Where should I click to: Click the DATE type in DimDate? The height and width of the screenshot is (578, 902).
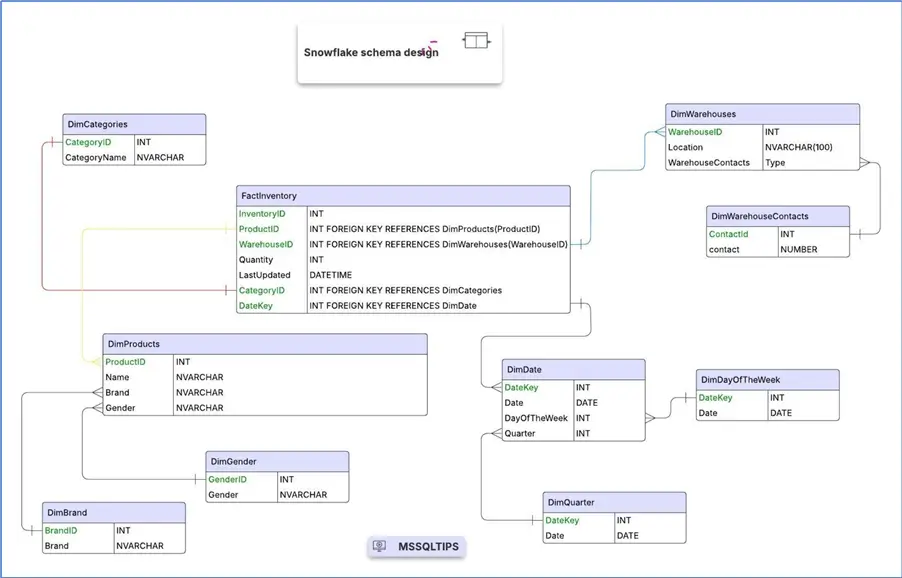click(x=587, y=403)
